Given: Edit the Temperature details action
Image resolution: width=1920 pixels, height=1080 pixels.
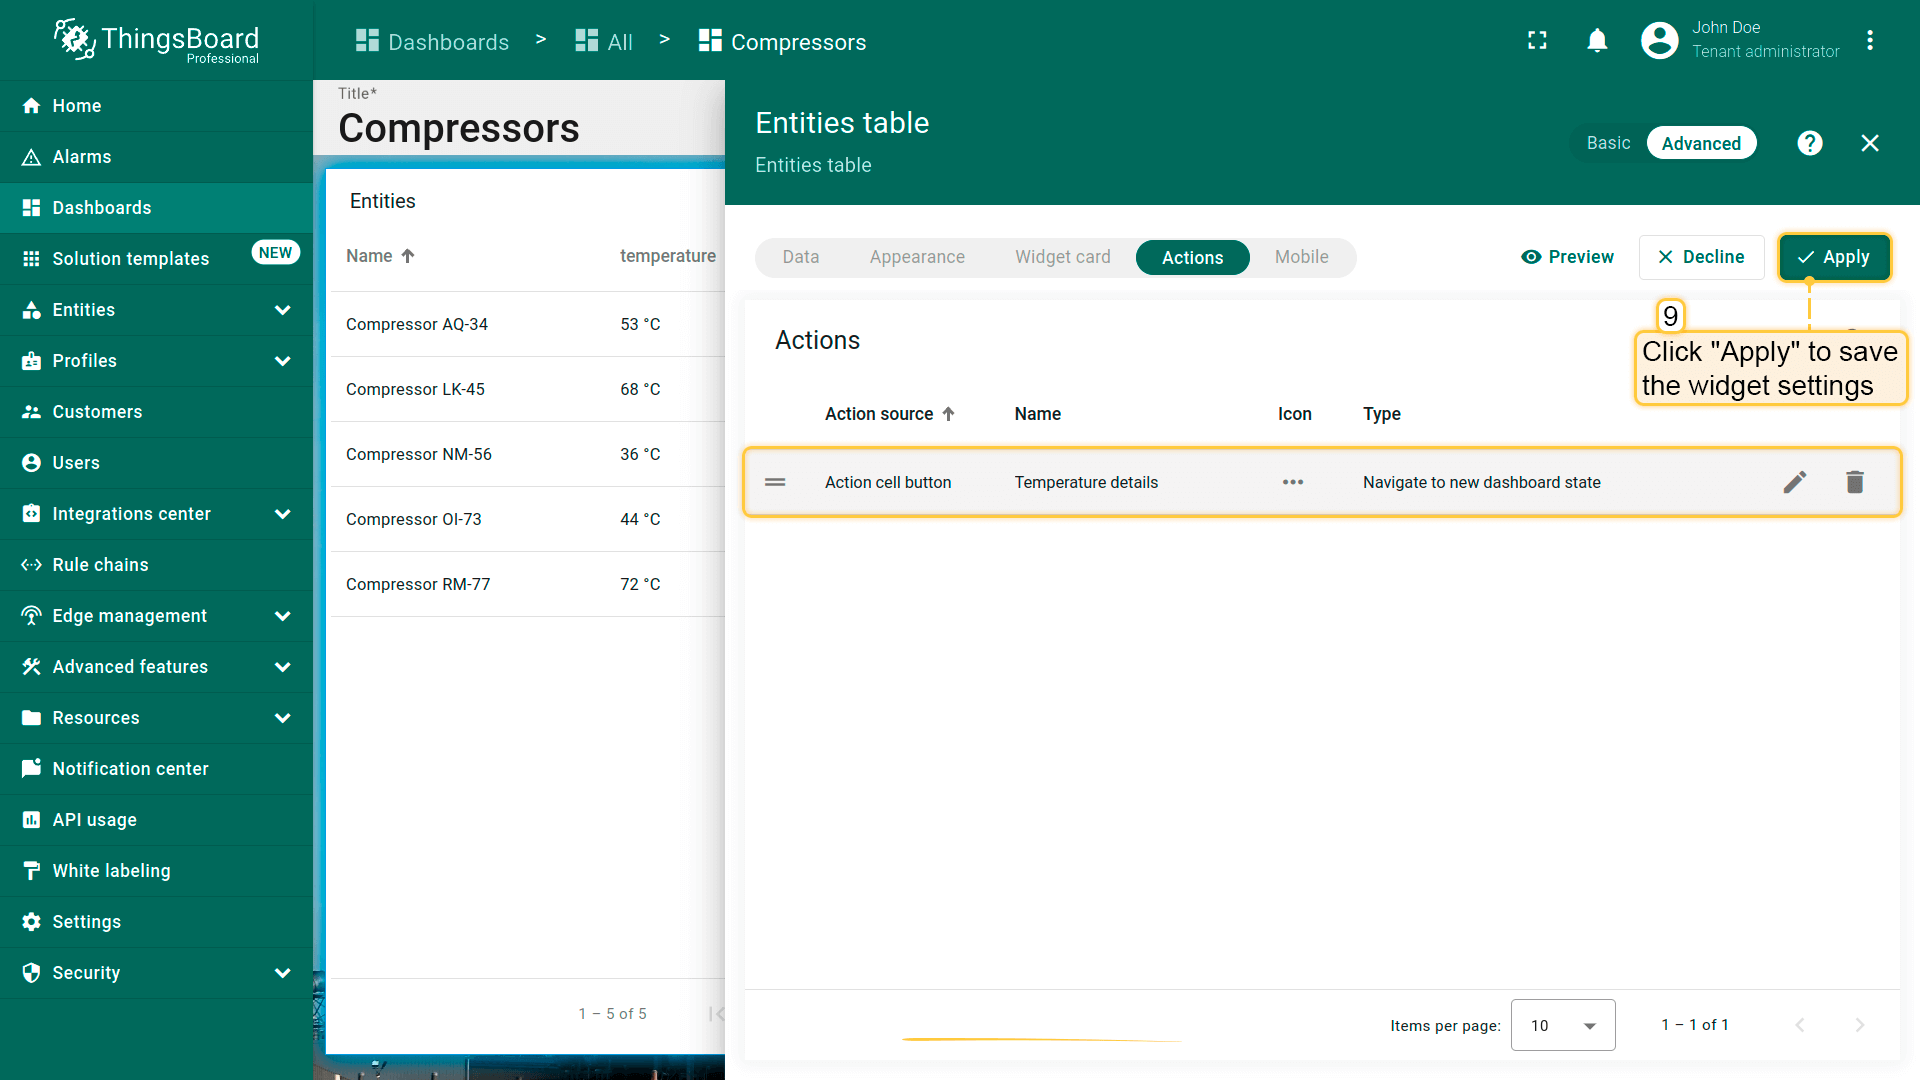Looking at the screenshot, I should coord(1795,482).
